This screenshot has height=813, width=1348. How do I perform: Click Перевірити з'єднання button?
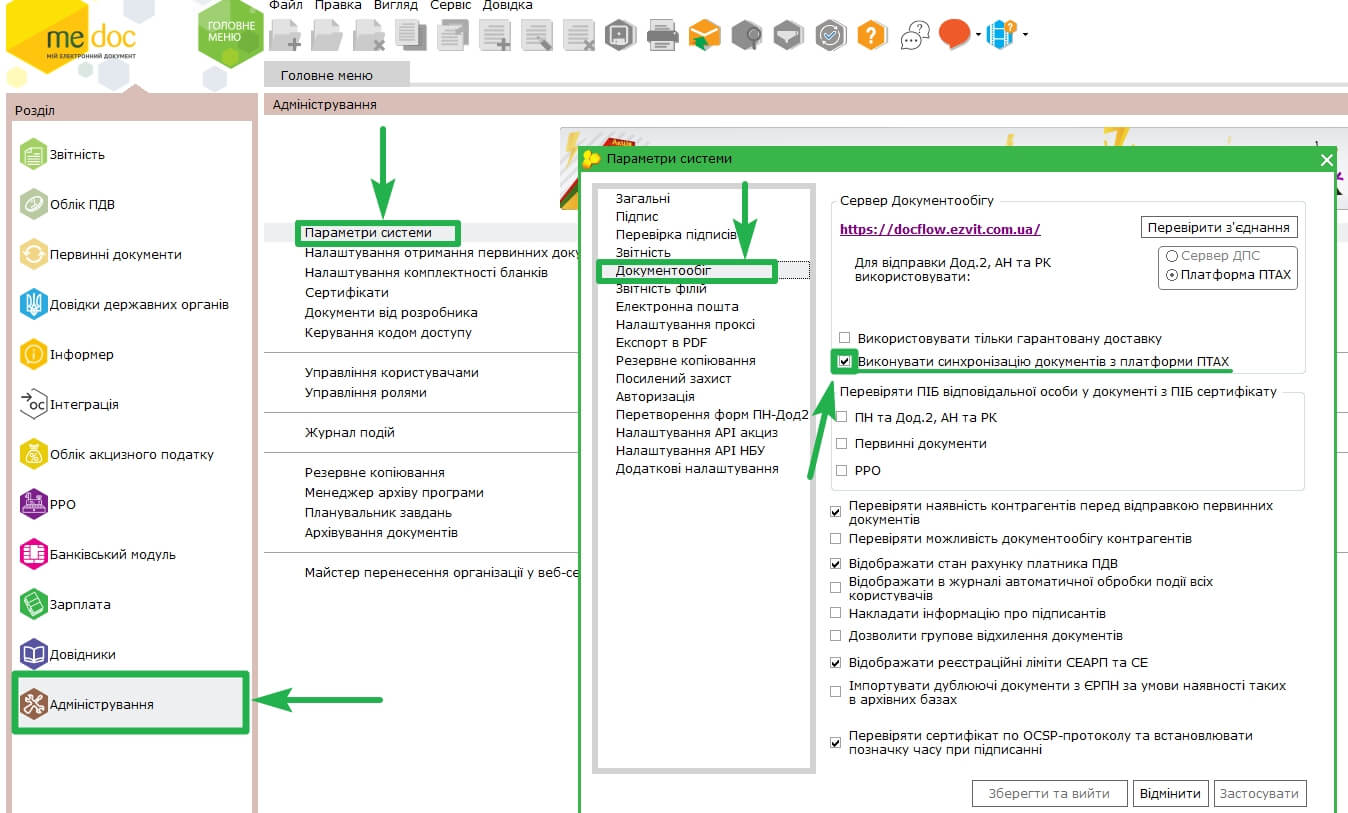(1220, 227)
